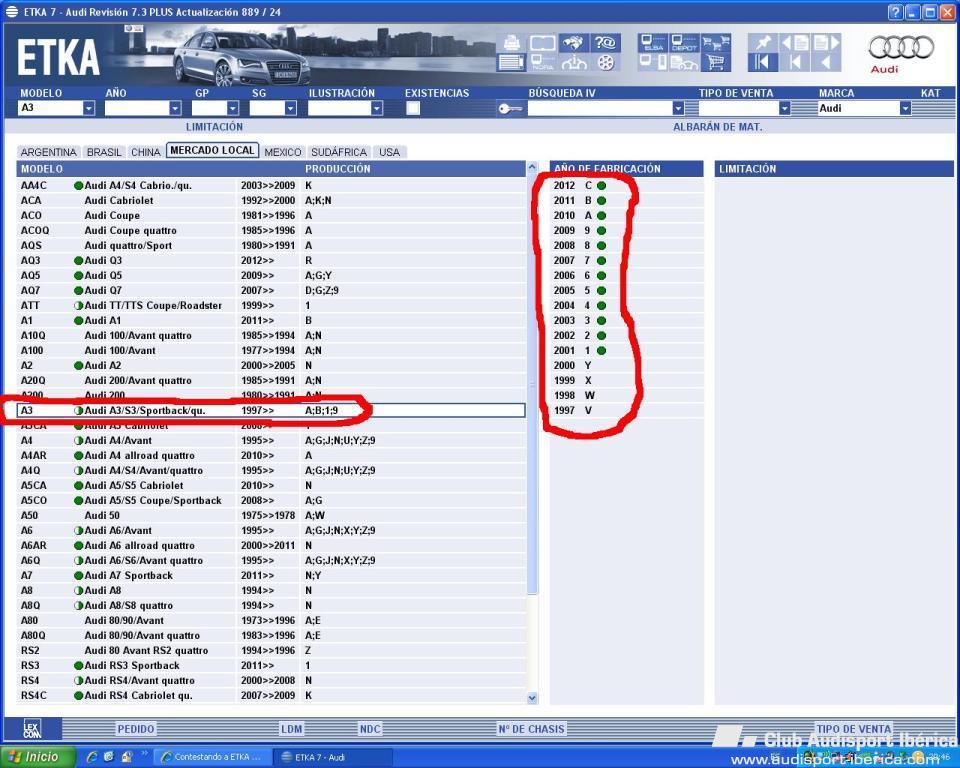Select the Audi RS3 Sportback row
Image resolution: width=960 pixels, height=768 pixels.
271,665
